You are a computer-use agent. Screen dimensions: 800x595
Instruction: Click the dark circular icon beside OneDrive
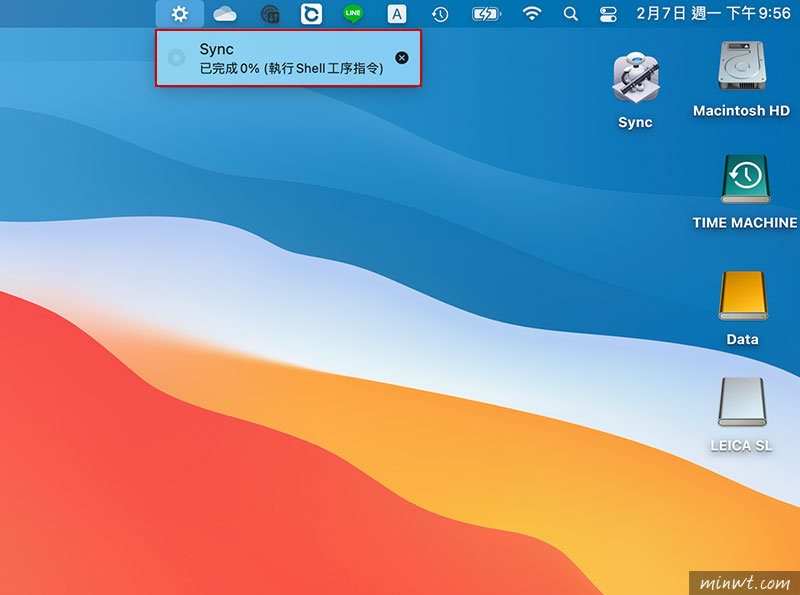coord(270,14)
